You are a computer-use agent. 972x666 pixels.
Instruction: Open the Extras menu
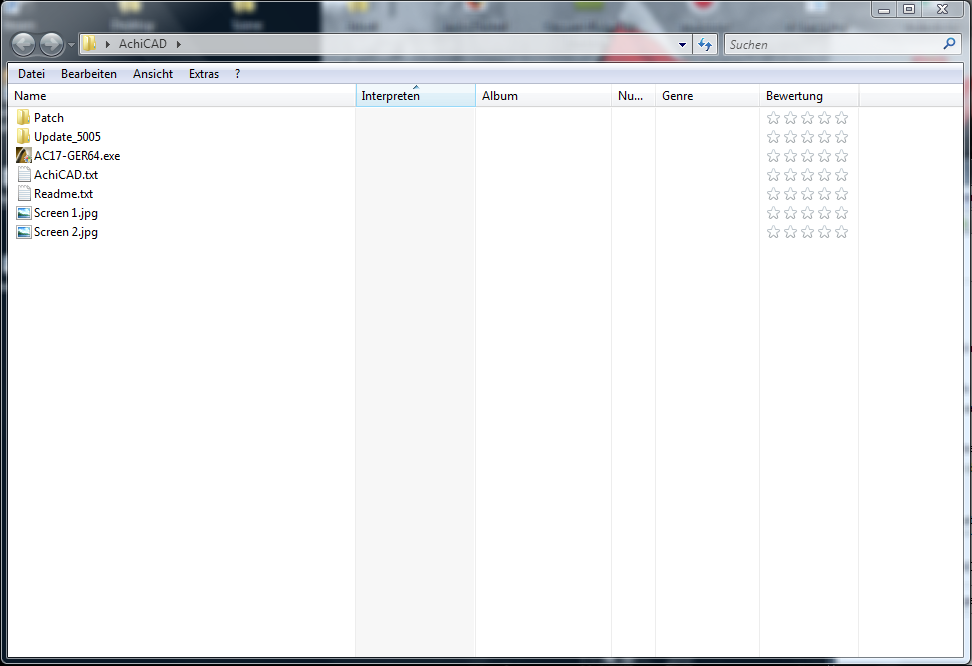tap(204, 74)
